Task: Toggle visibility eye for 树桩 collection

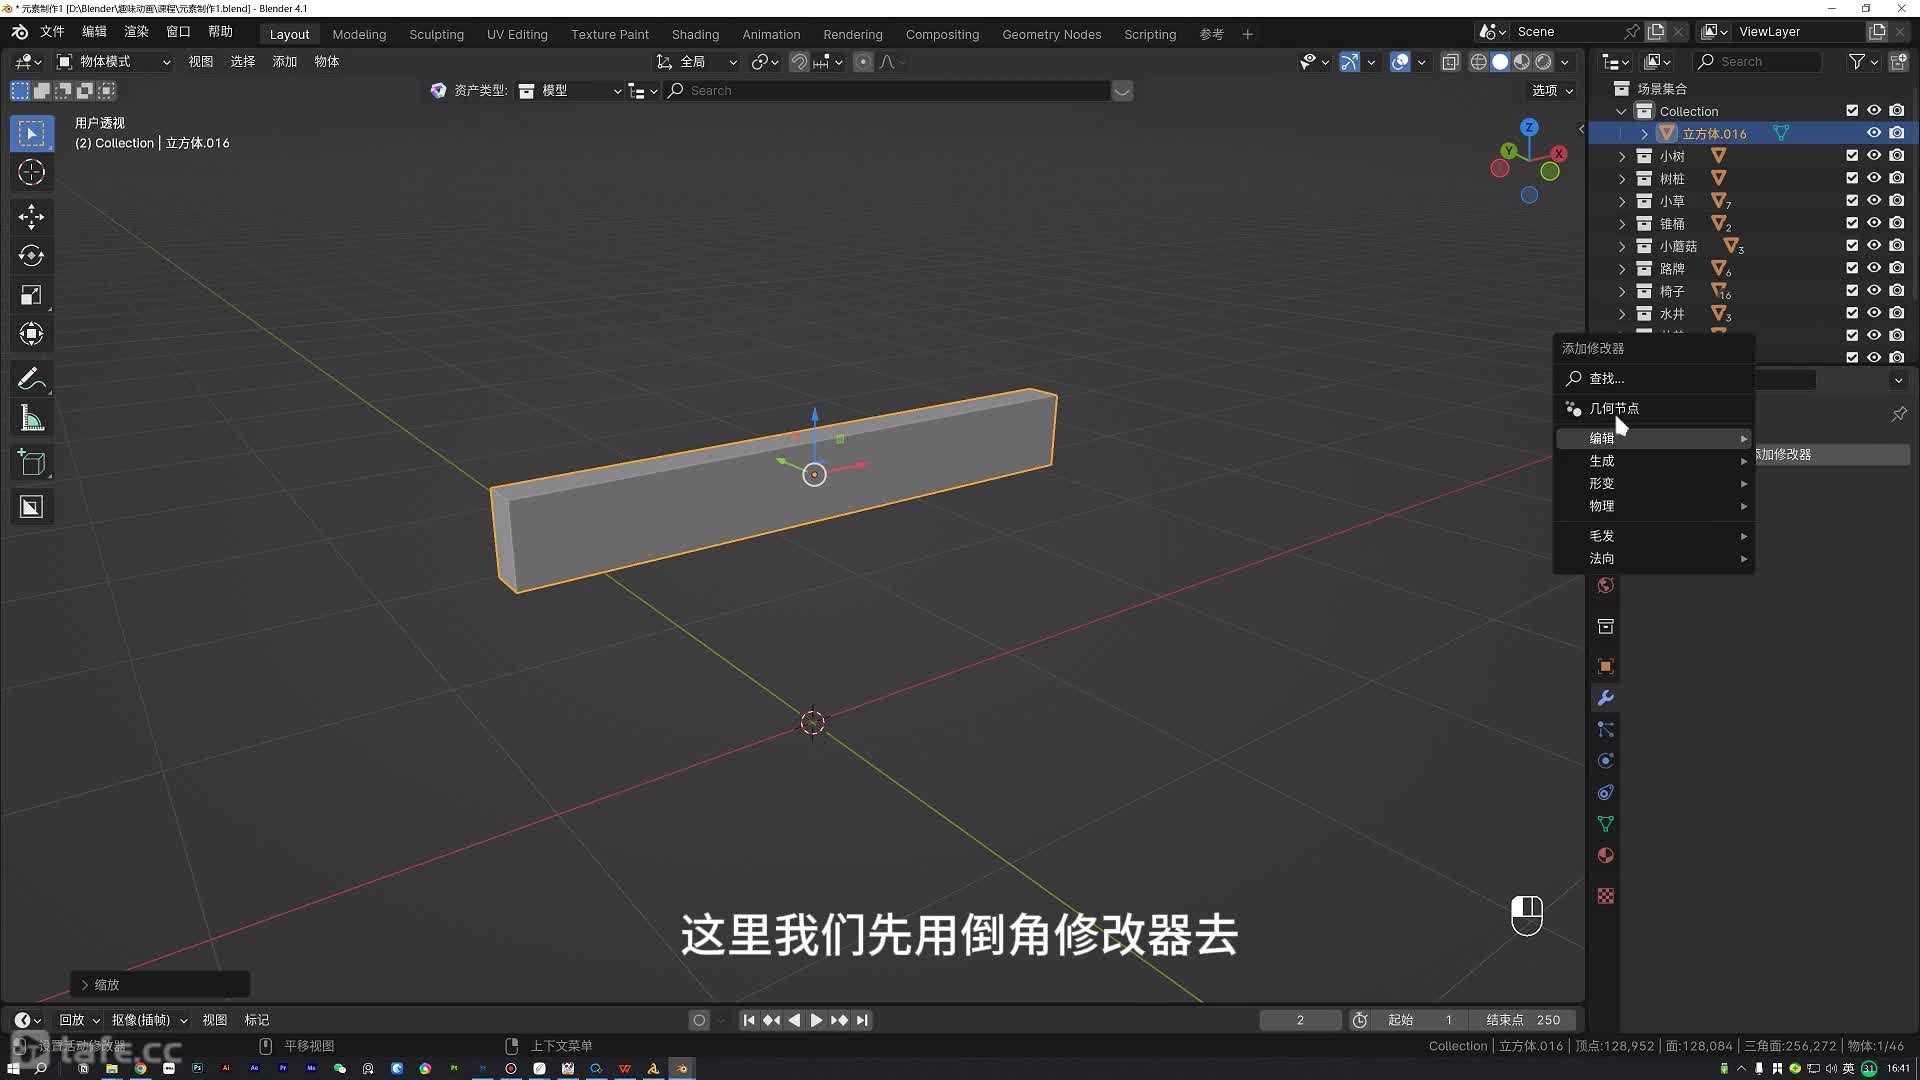Action: point(1874,178)
